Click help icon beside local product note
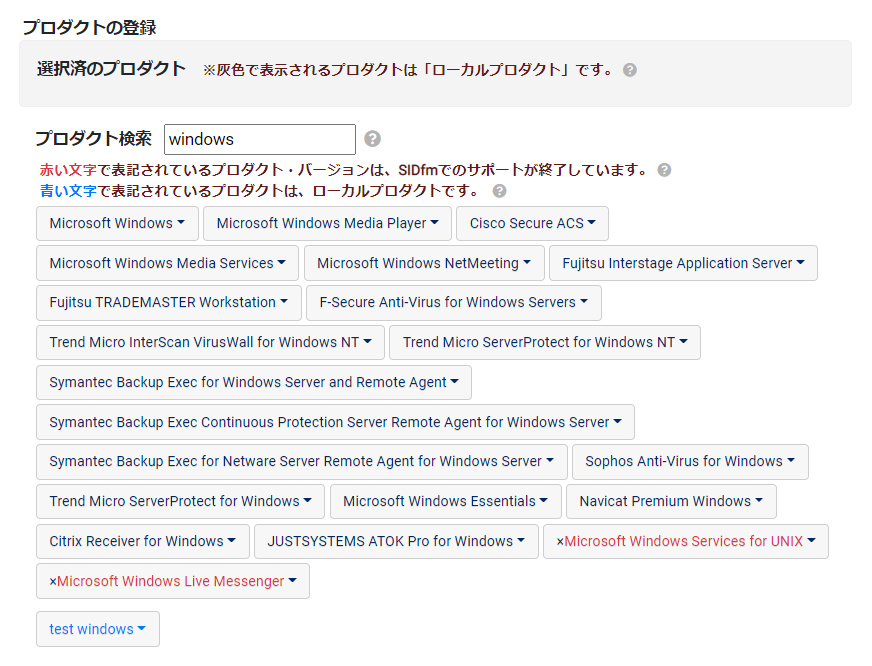The width and height of the screenshot is (872, 666). coord(630,70)
